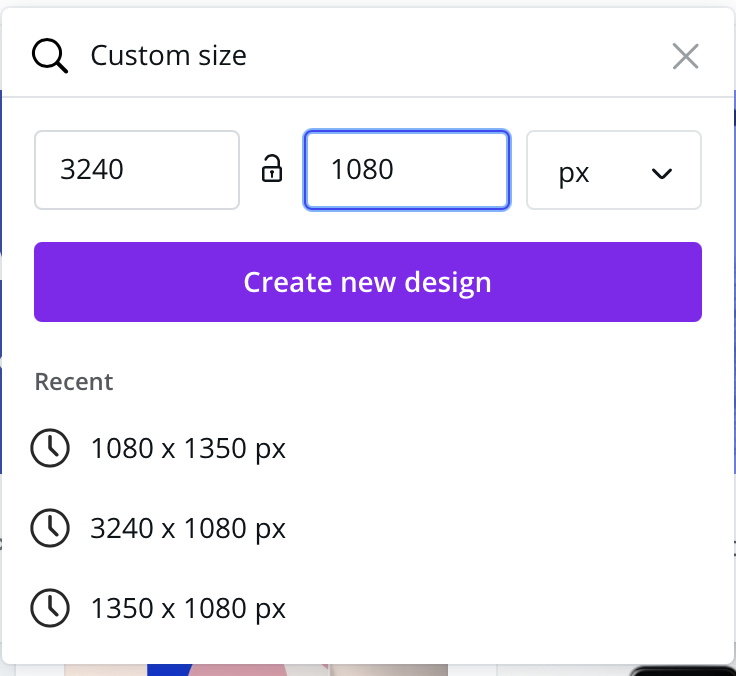Click the Recent section heading

tap(74, 382)
